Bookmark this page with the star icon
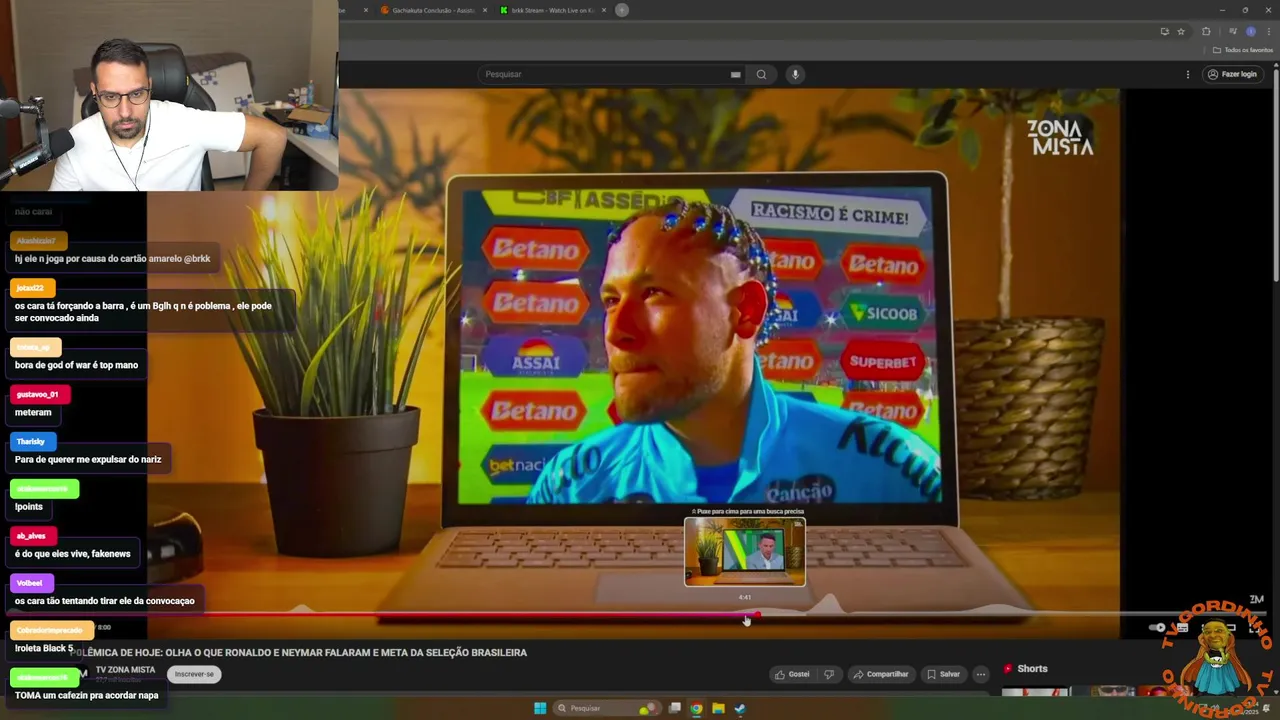This screenshot has height=720, width=1280. tap(1180, 31)
